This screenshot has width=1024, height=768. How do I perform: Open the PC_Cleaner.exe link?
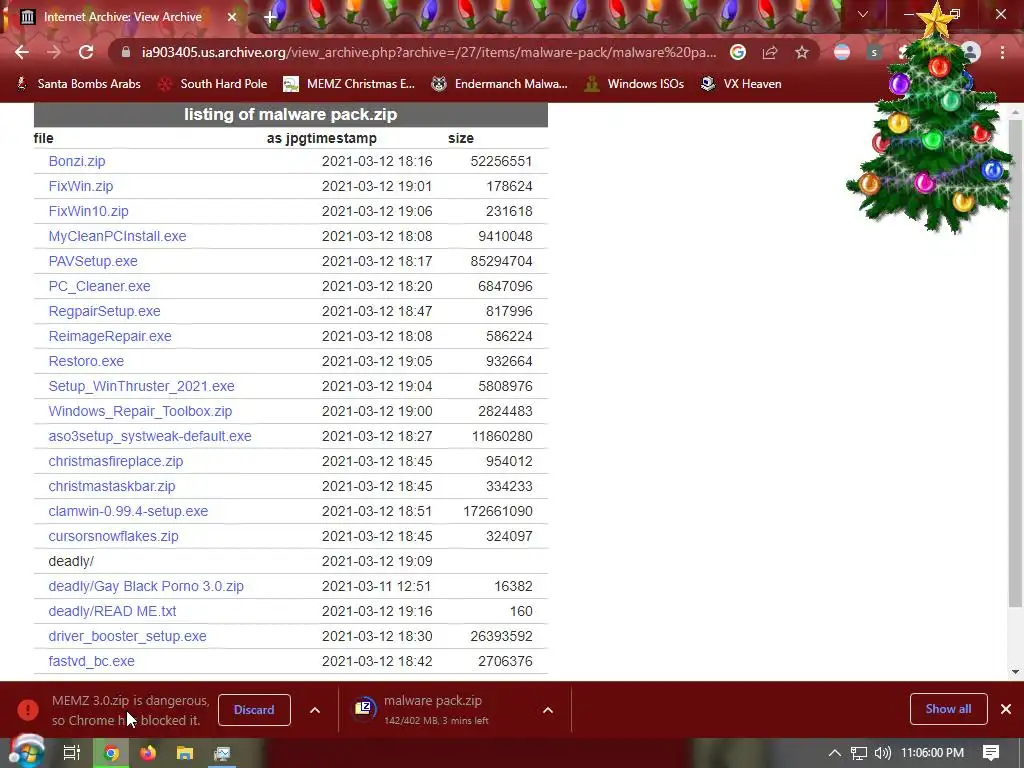[x=99, y=286]
